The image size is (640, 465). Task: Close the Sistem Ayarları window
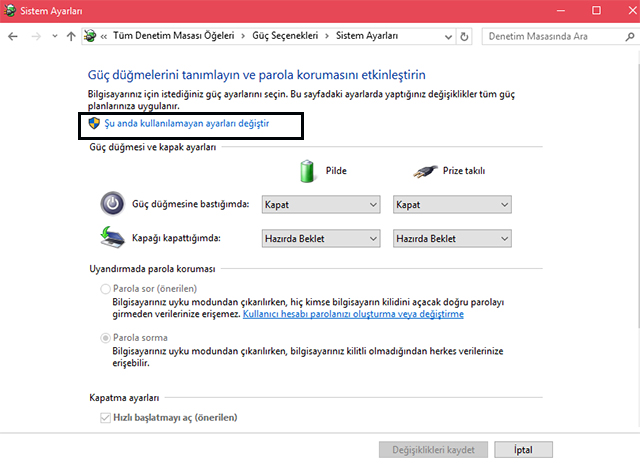click(x=632, y=11)
